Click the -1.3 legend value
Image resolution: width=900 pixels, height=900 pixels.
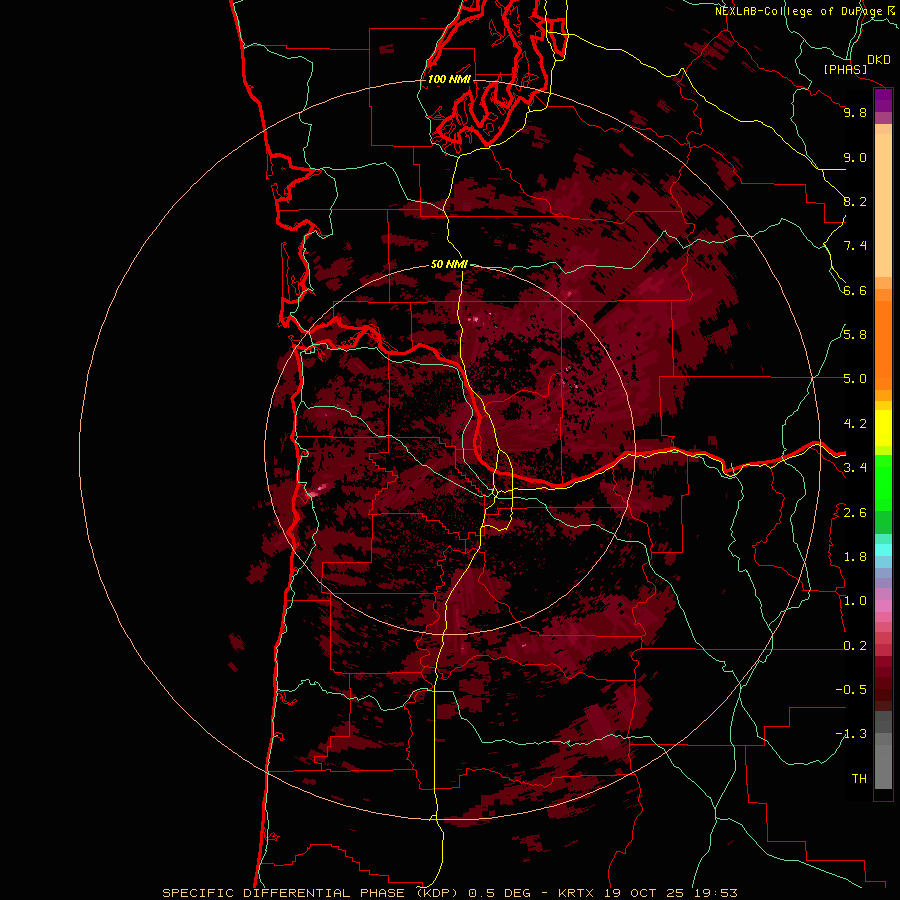tap(851, 734)
